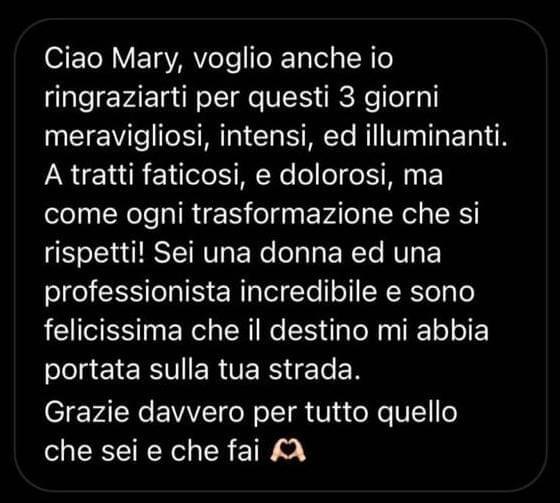Viewport: 560px width, 503px height.
Task: Click the word Grazie
Action: coord(86,413)
